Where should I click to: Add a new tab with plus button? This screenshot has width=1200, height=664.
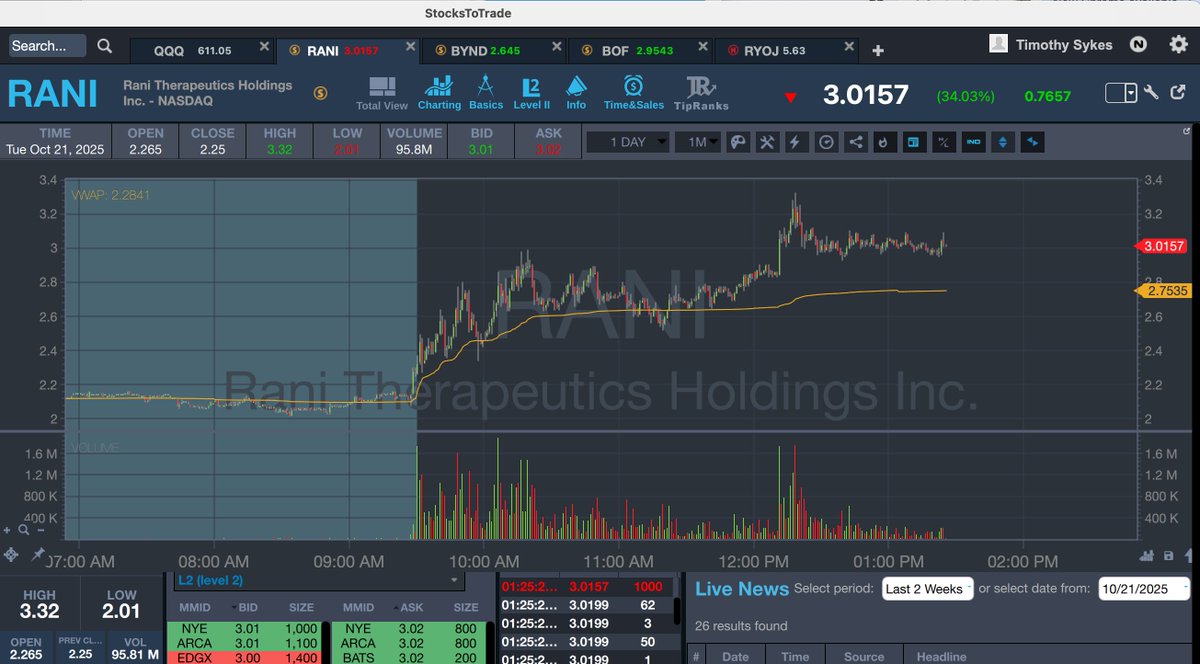coord(877,50)
